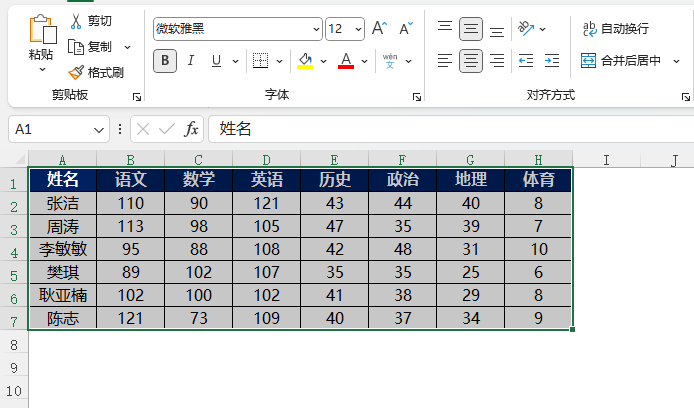Click the Insert Function fx icon

point(191,129)
